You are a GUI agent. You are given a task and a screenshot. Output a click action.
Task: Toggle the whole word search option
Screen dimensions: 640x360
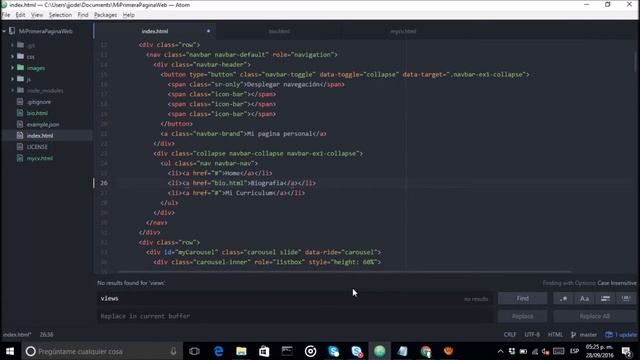(x=626, y=299)
